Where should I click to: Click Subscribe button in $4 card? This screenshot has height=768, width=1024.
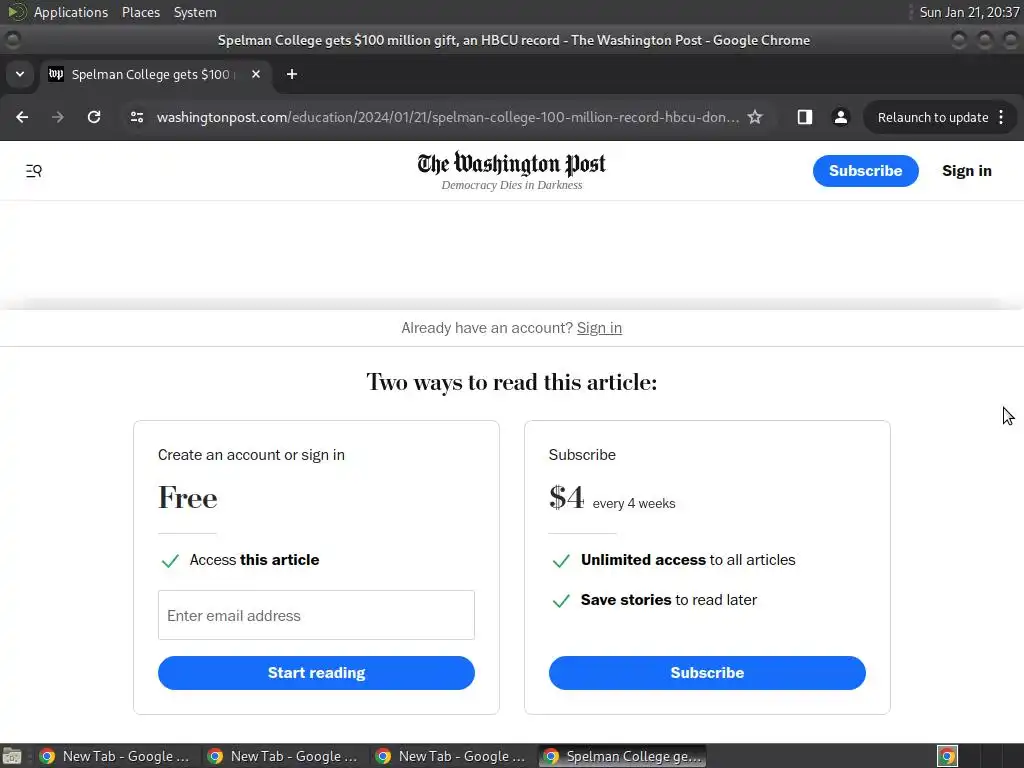tap(707, 673)
